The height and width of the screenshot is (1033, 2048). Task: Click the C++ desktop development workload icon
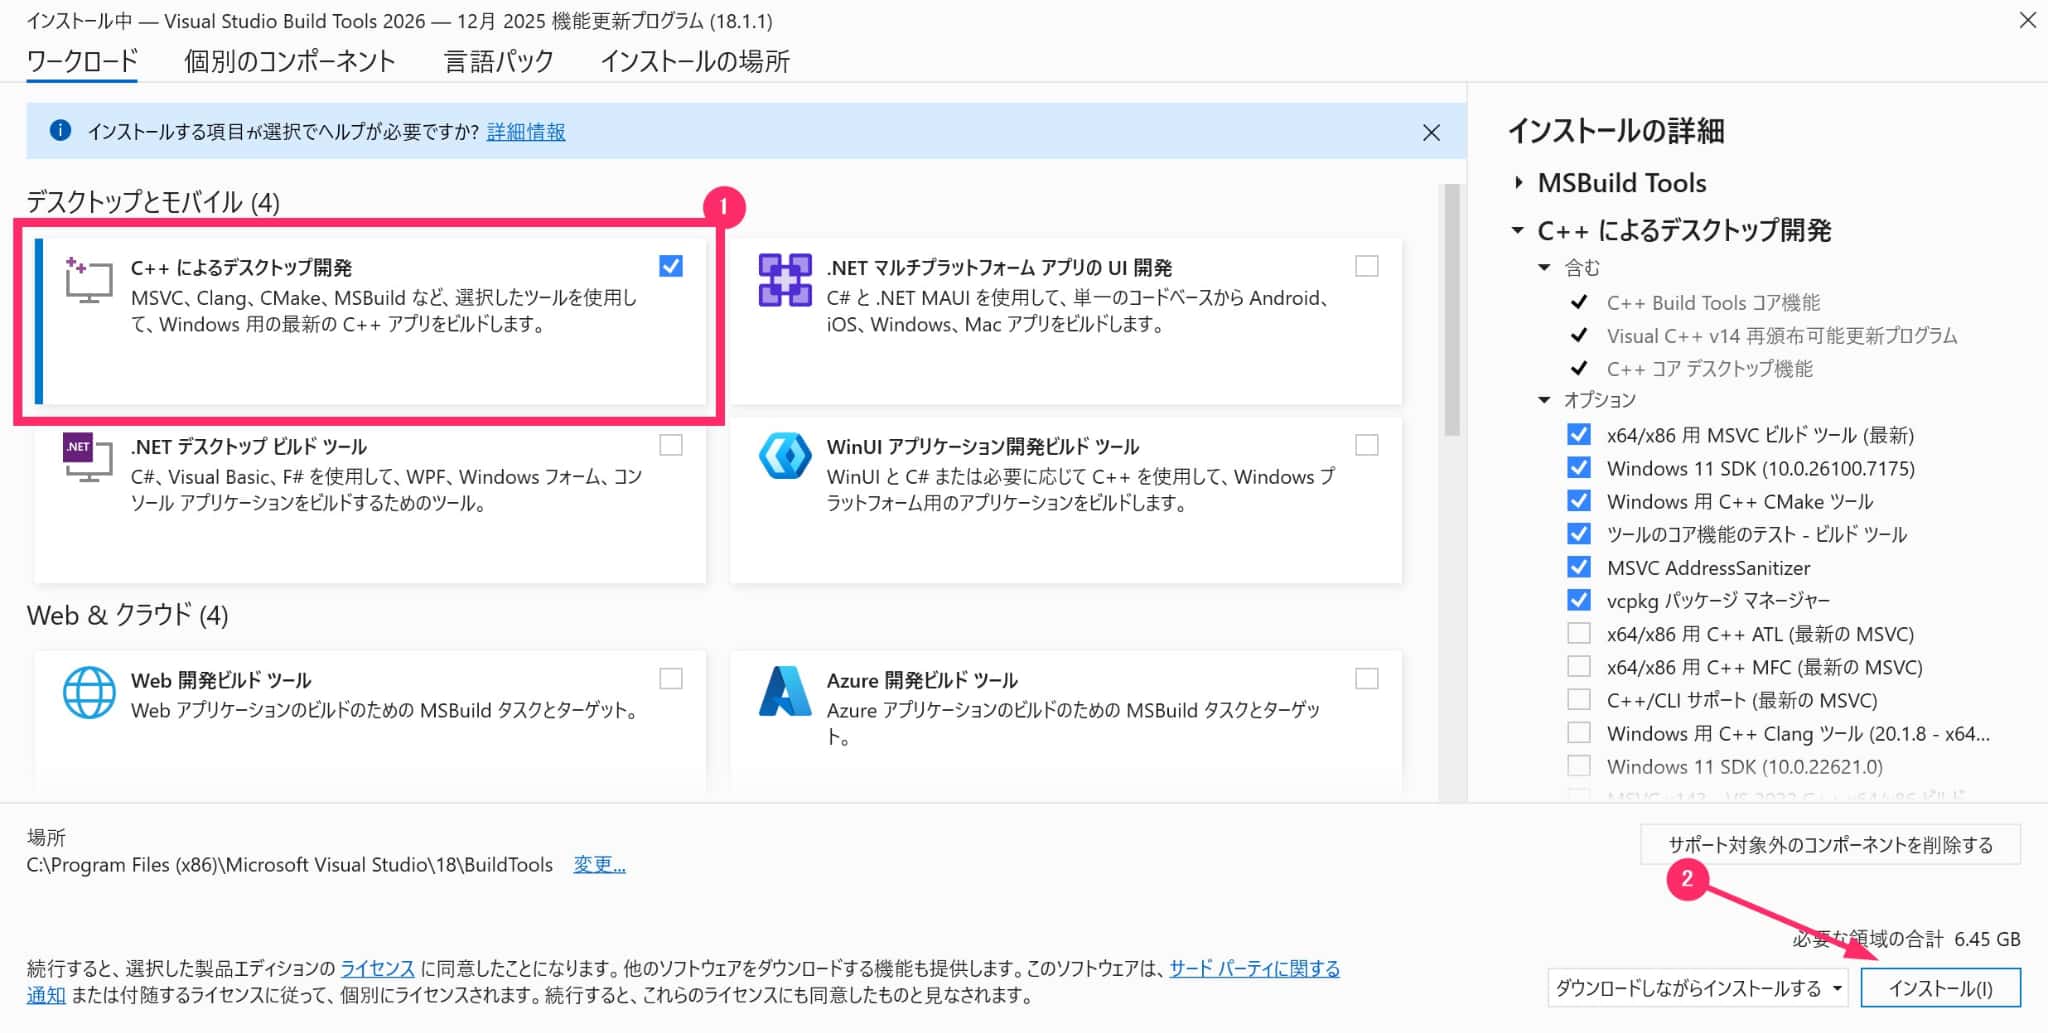click(88, 280)
